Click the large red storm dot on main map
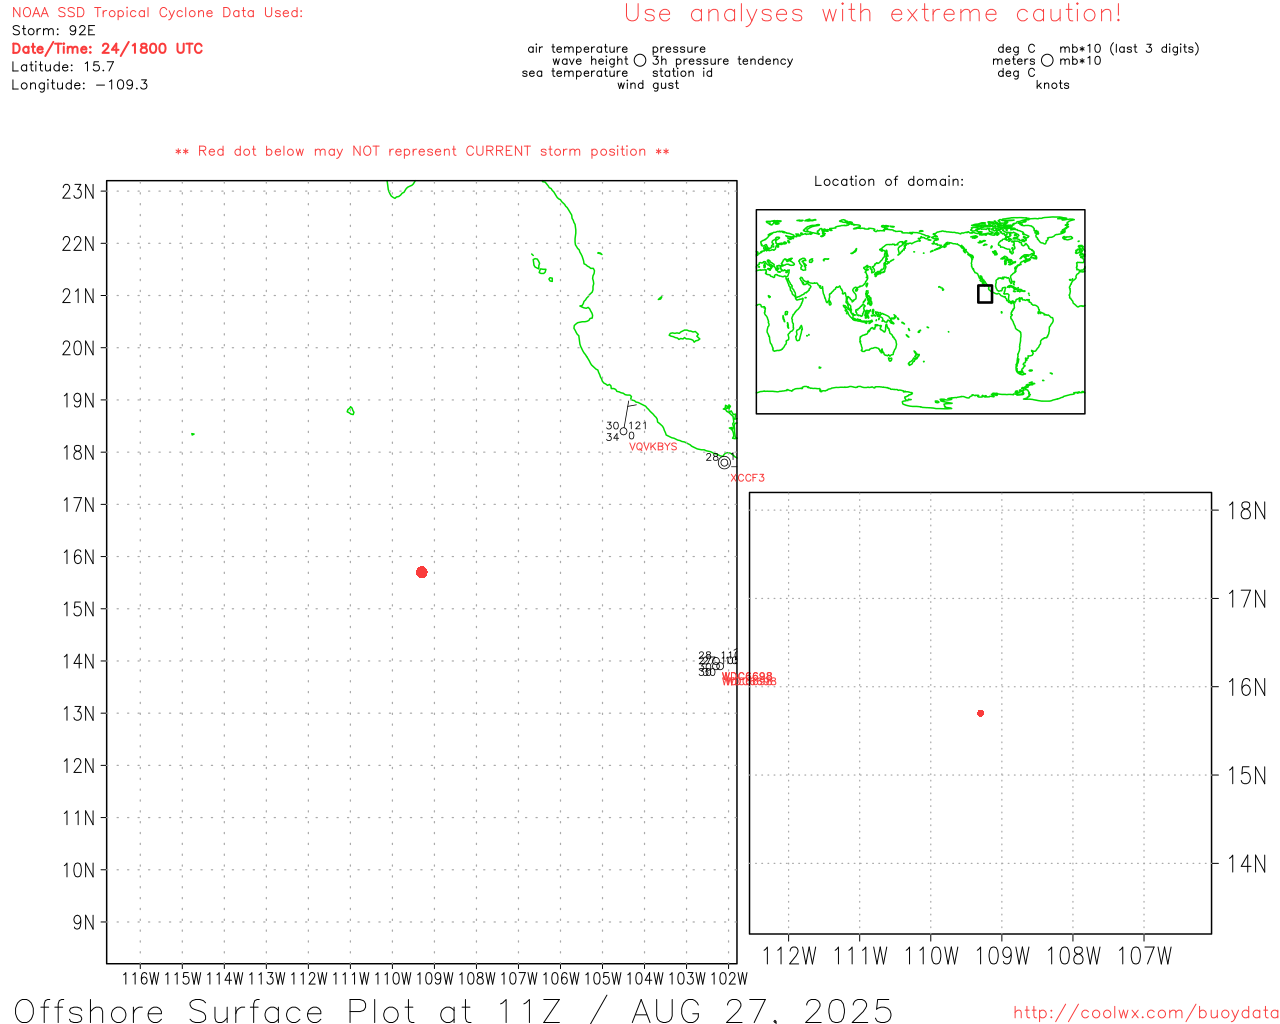The width and height of the screenshot is (1280, 1024). (x=422, y=572)
